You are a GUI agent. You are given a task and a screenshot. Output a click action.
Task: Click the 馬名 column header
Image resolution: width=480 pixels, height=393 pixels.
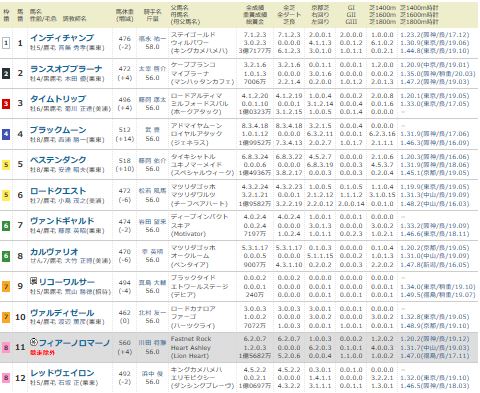35,12
